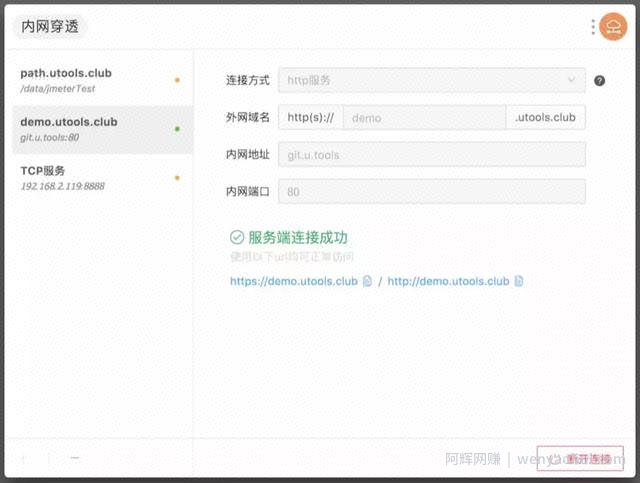
Task: Select the TCP服务 tunnel entry
Action: (103, 178)
